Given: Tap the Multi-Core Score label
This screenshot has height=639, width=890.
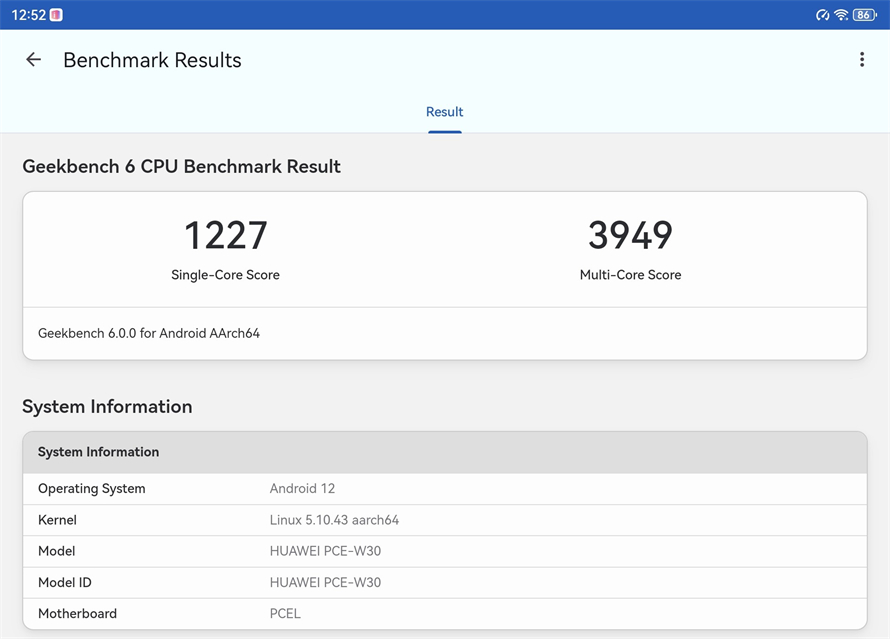Looking at the screenshot, I should [630, 275].
